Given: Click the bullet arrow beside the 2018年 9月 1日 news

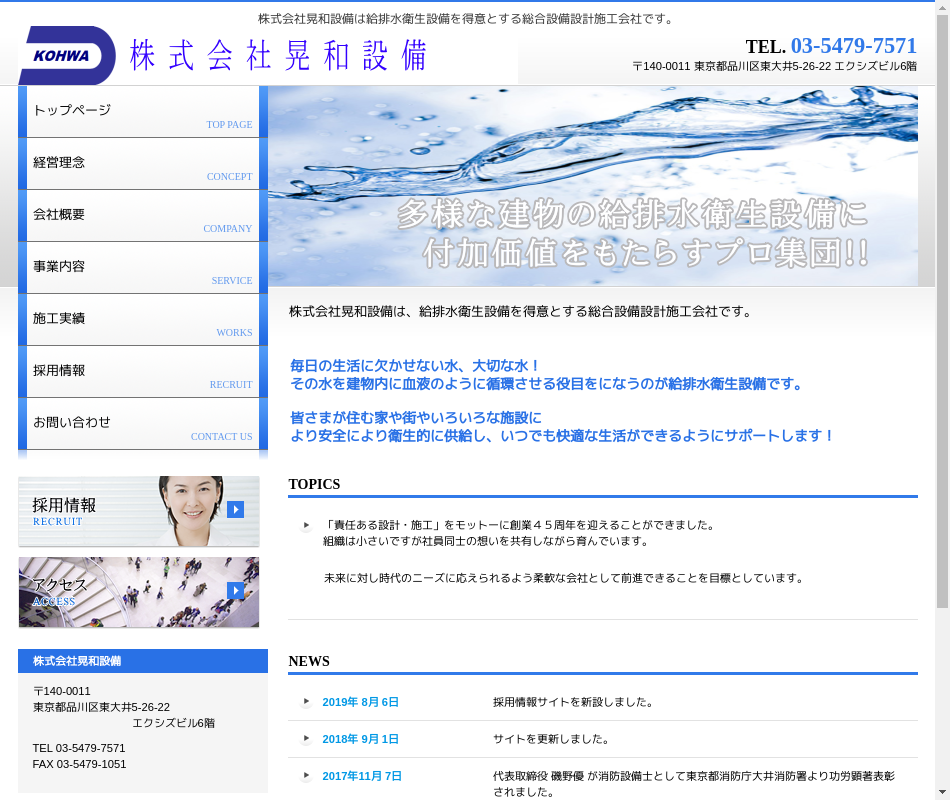Looking at the screenshot, I should tap(306, 739).
